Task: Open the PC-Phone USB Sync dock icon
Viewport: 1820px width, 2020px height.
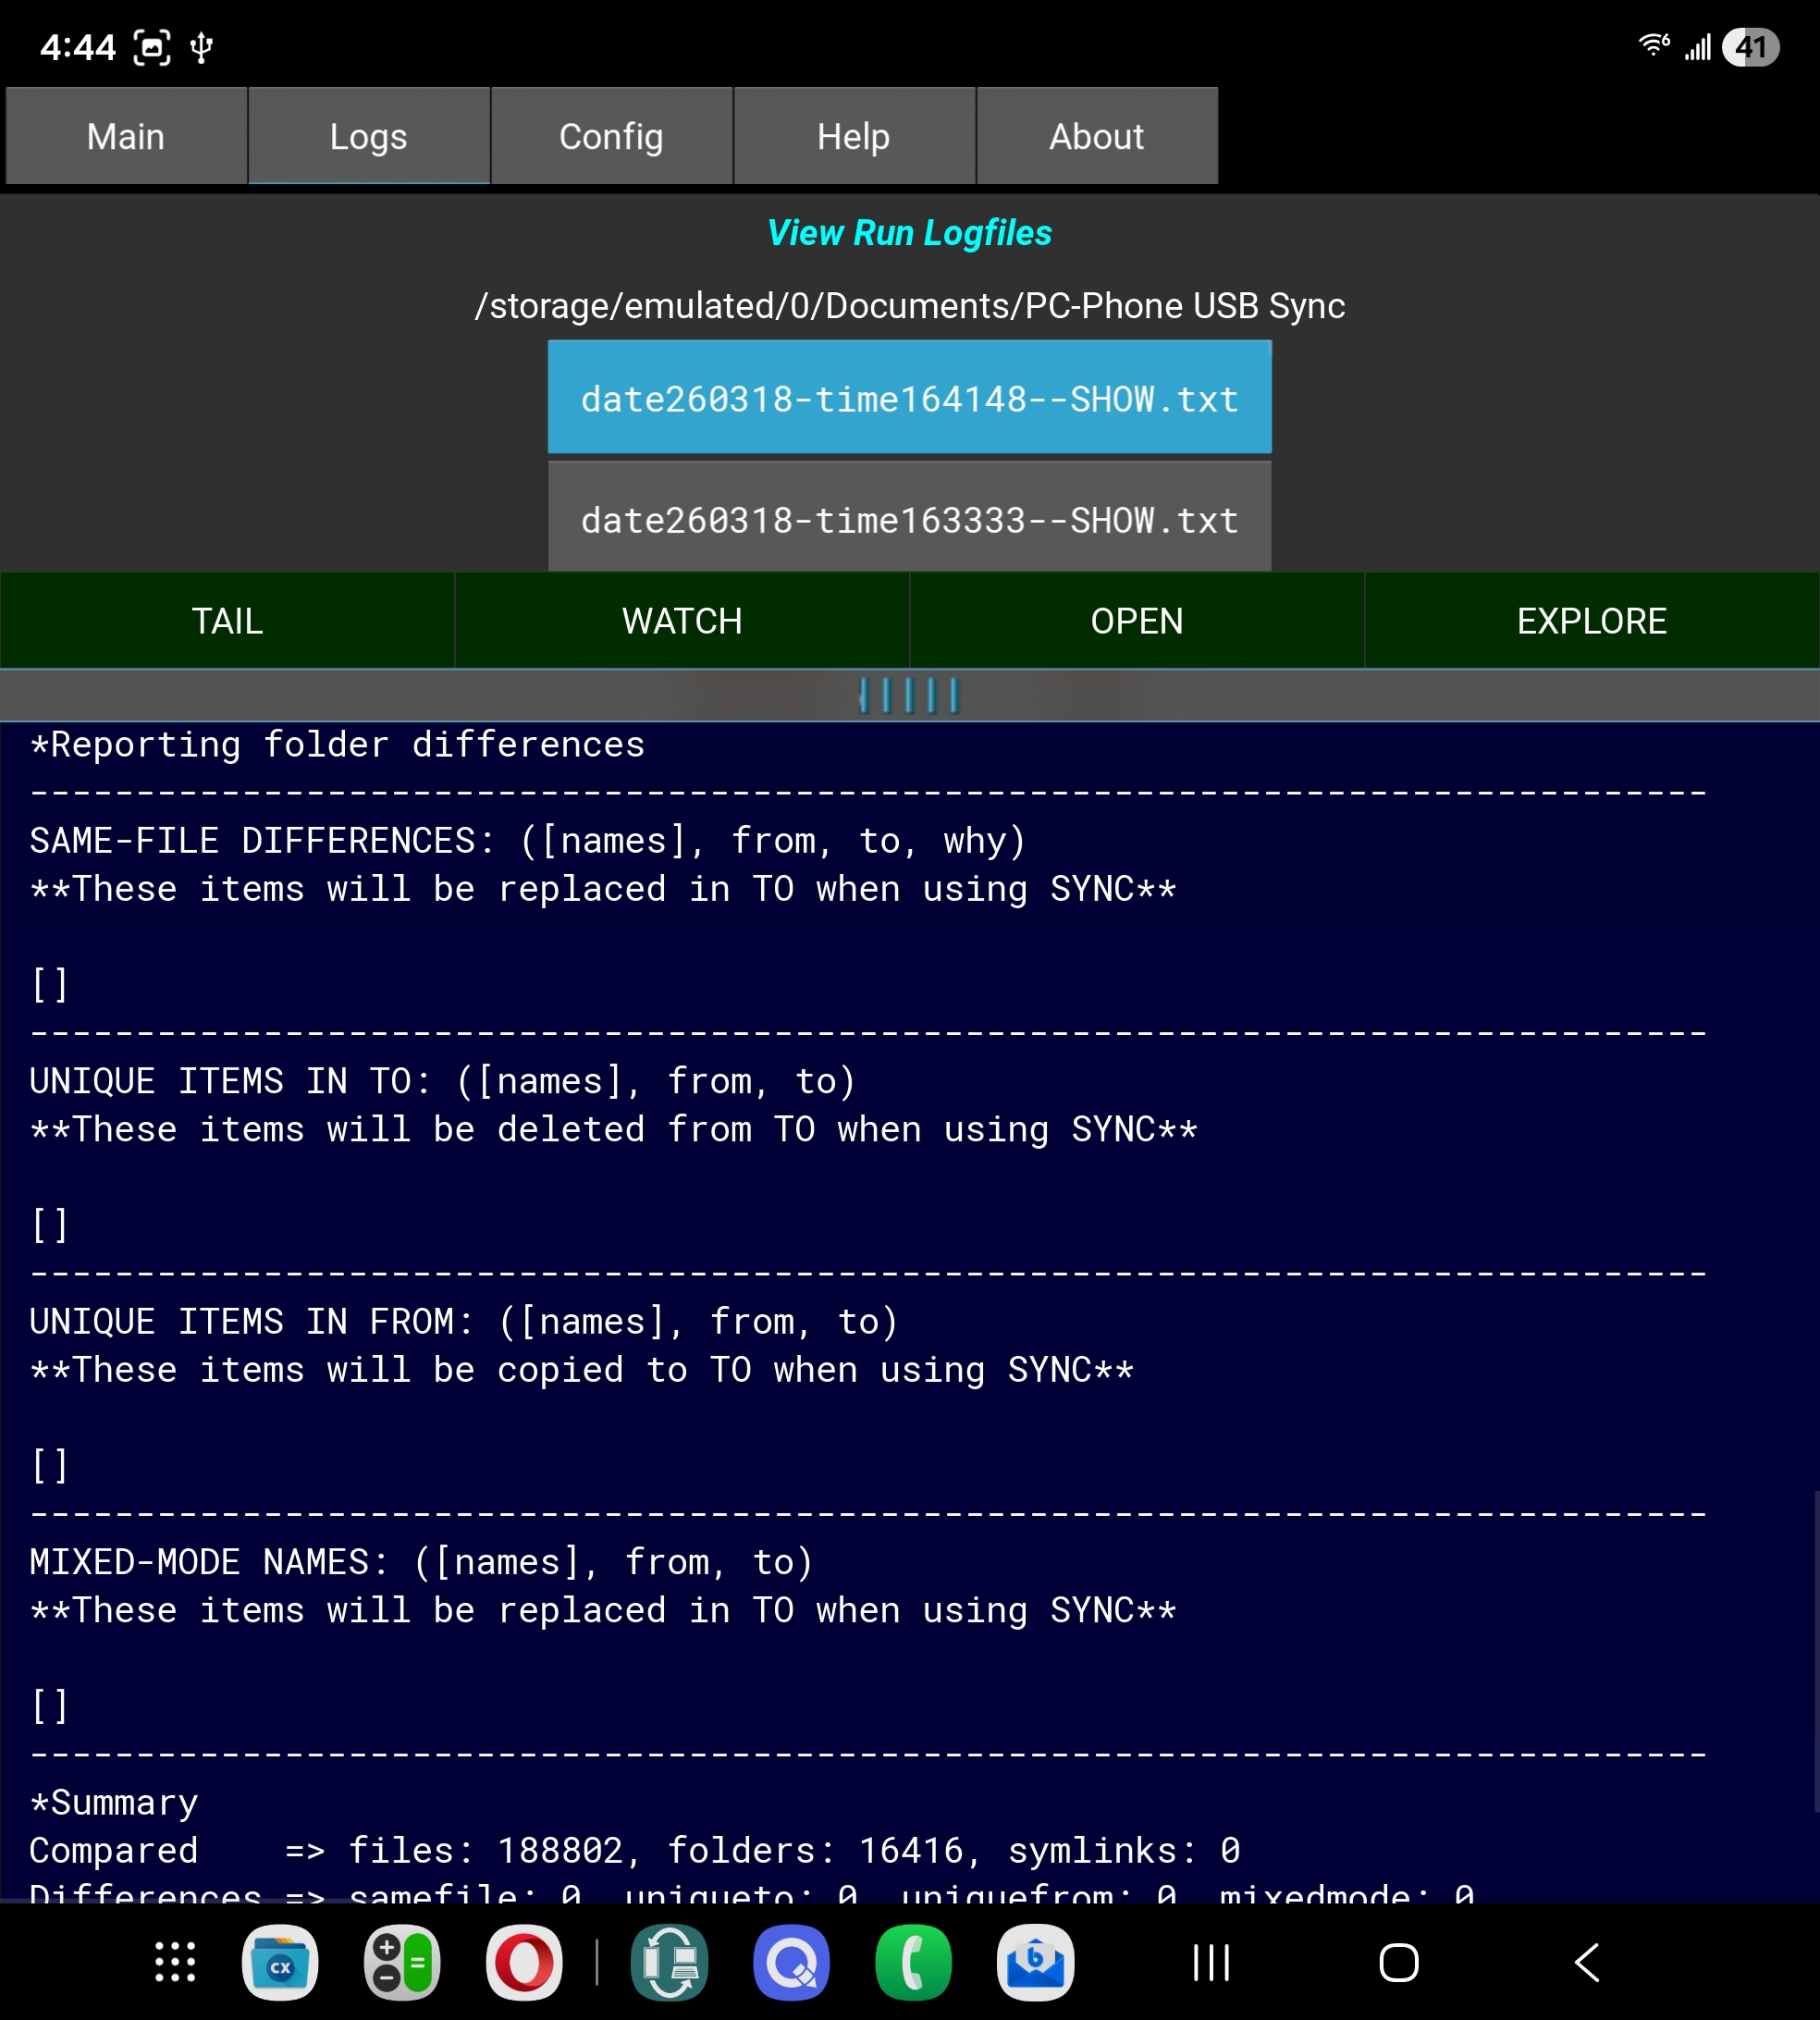Action: 670,1962
